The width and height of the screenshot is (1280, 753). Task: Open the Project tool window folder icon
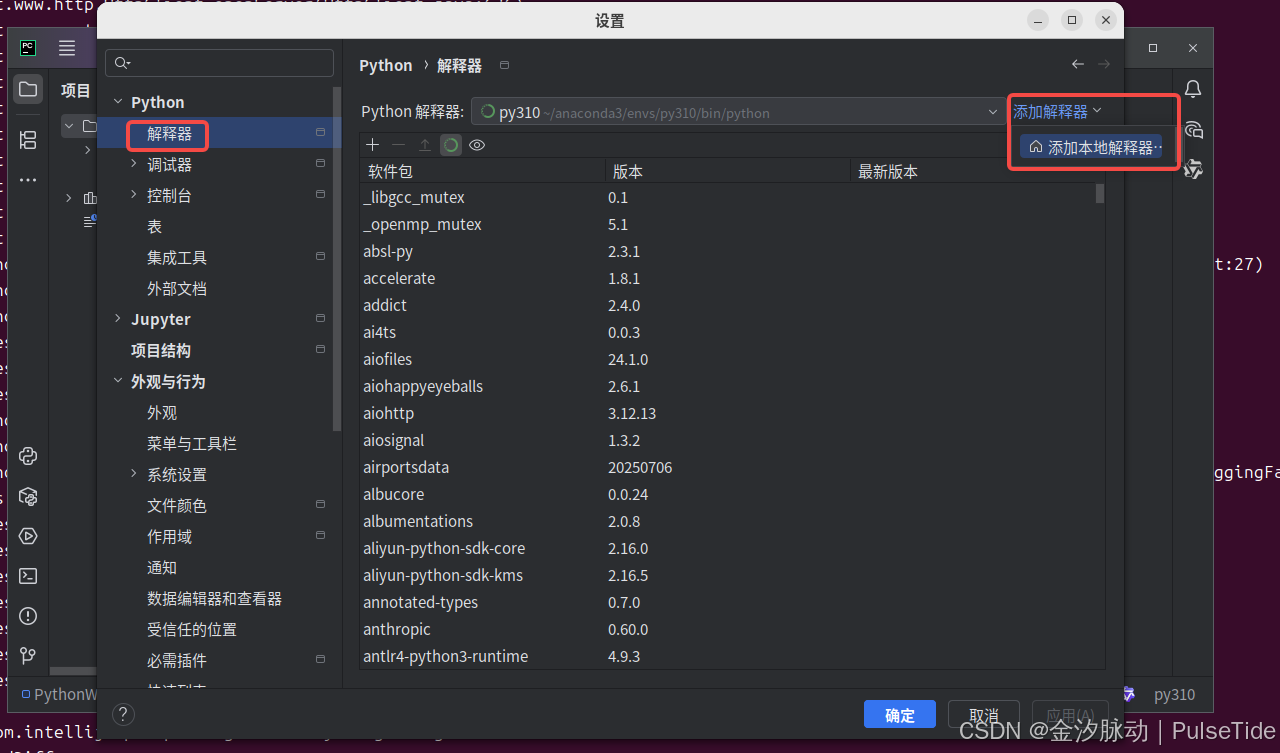pyautogui.click(x=28, y=89)
